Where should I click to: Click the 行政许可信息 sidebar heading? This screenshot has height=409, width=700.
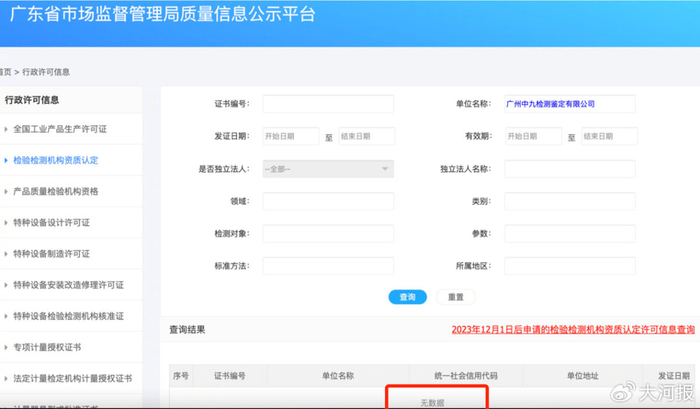[32, 100]
